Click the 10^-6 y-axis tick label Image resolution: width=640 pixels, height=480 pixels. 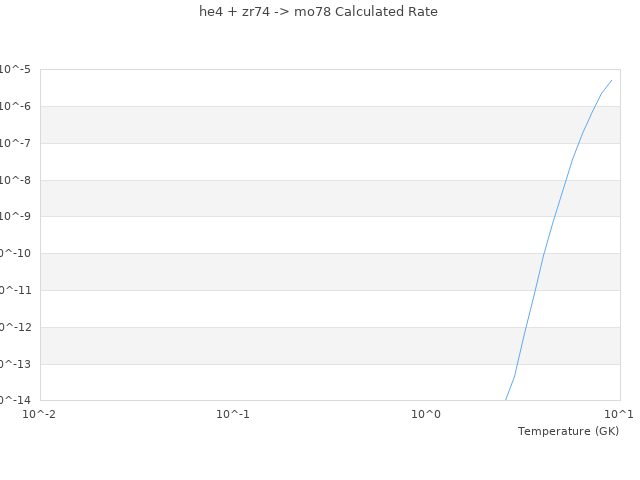coord(15,107)
